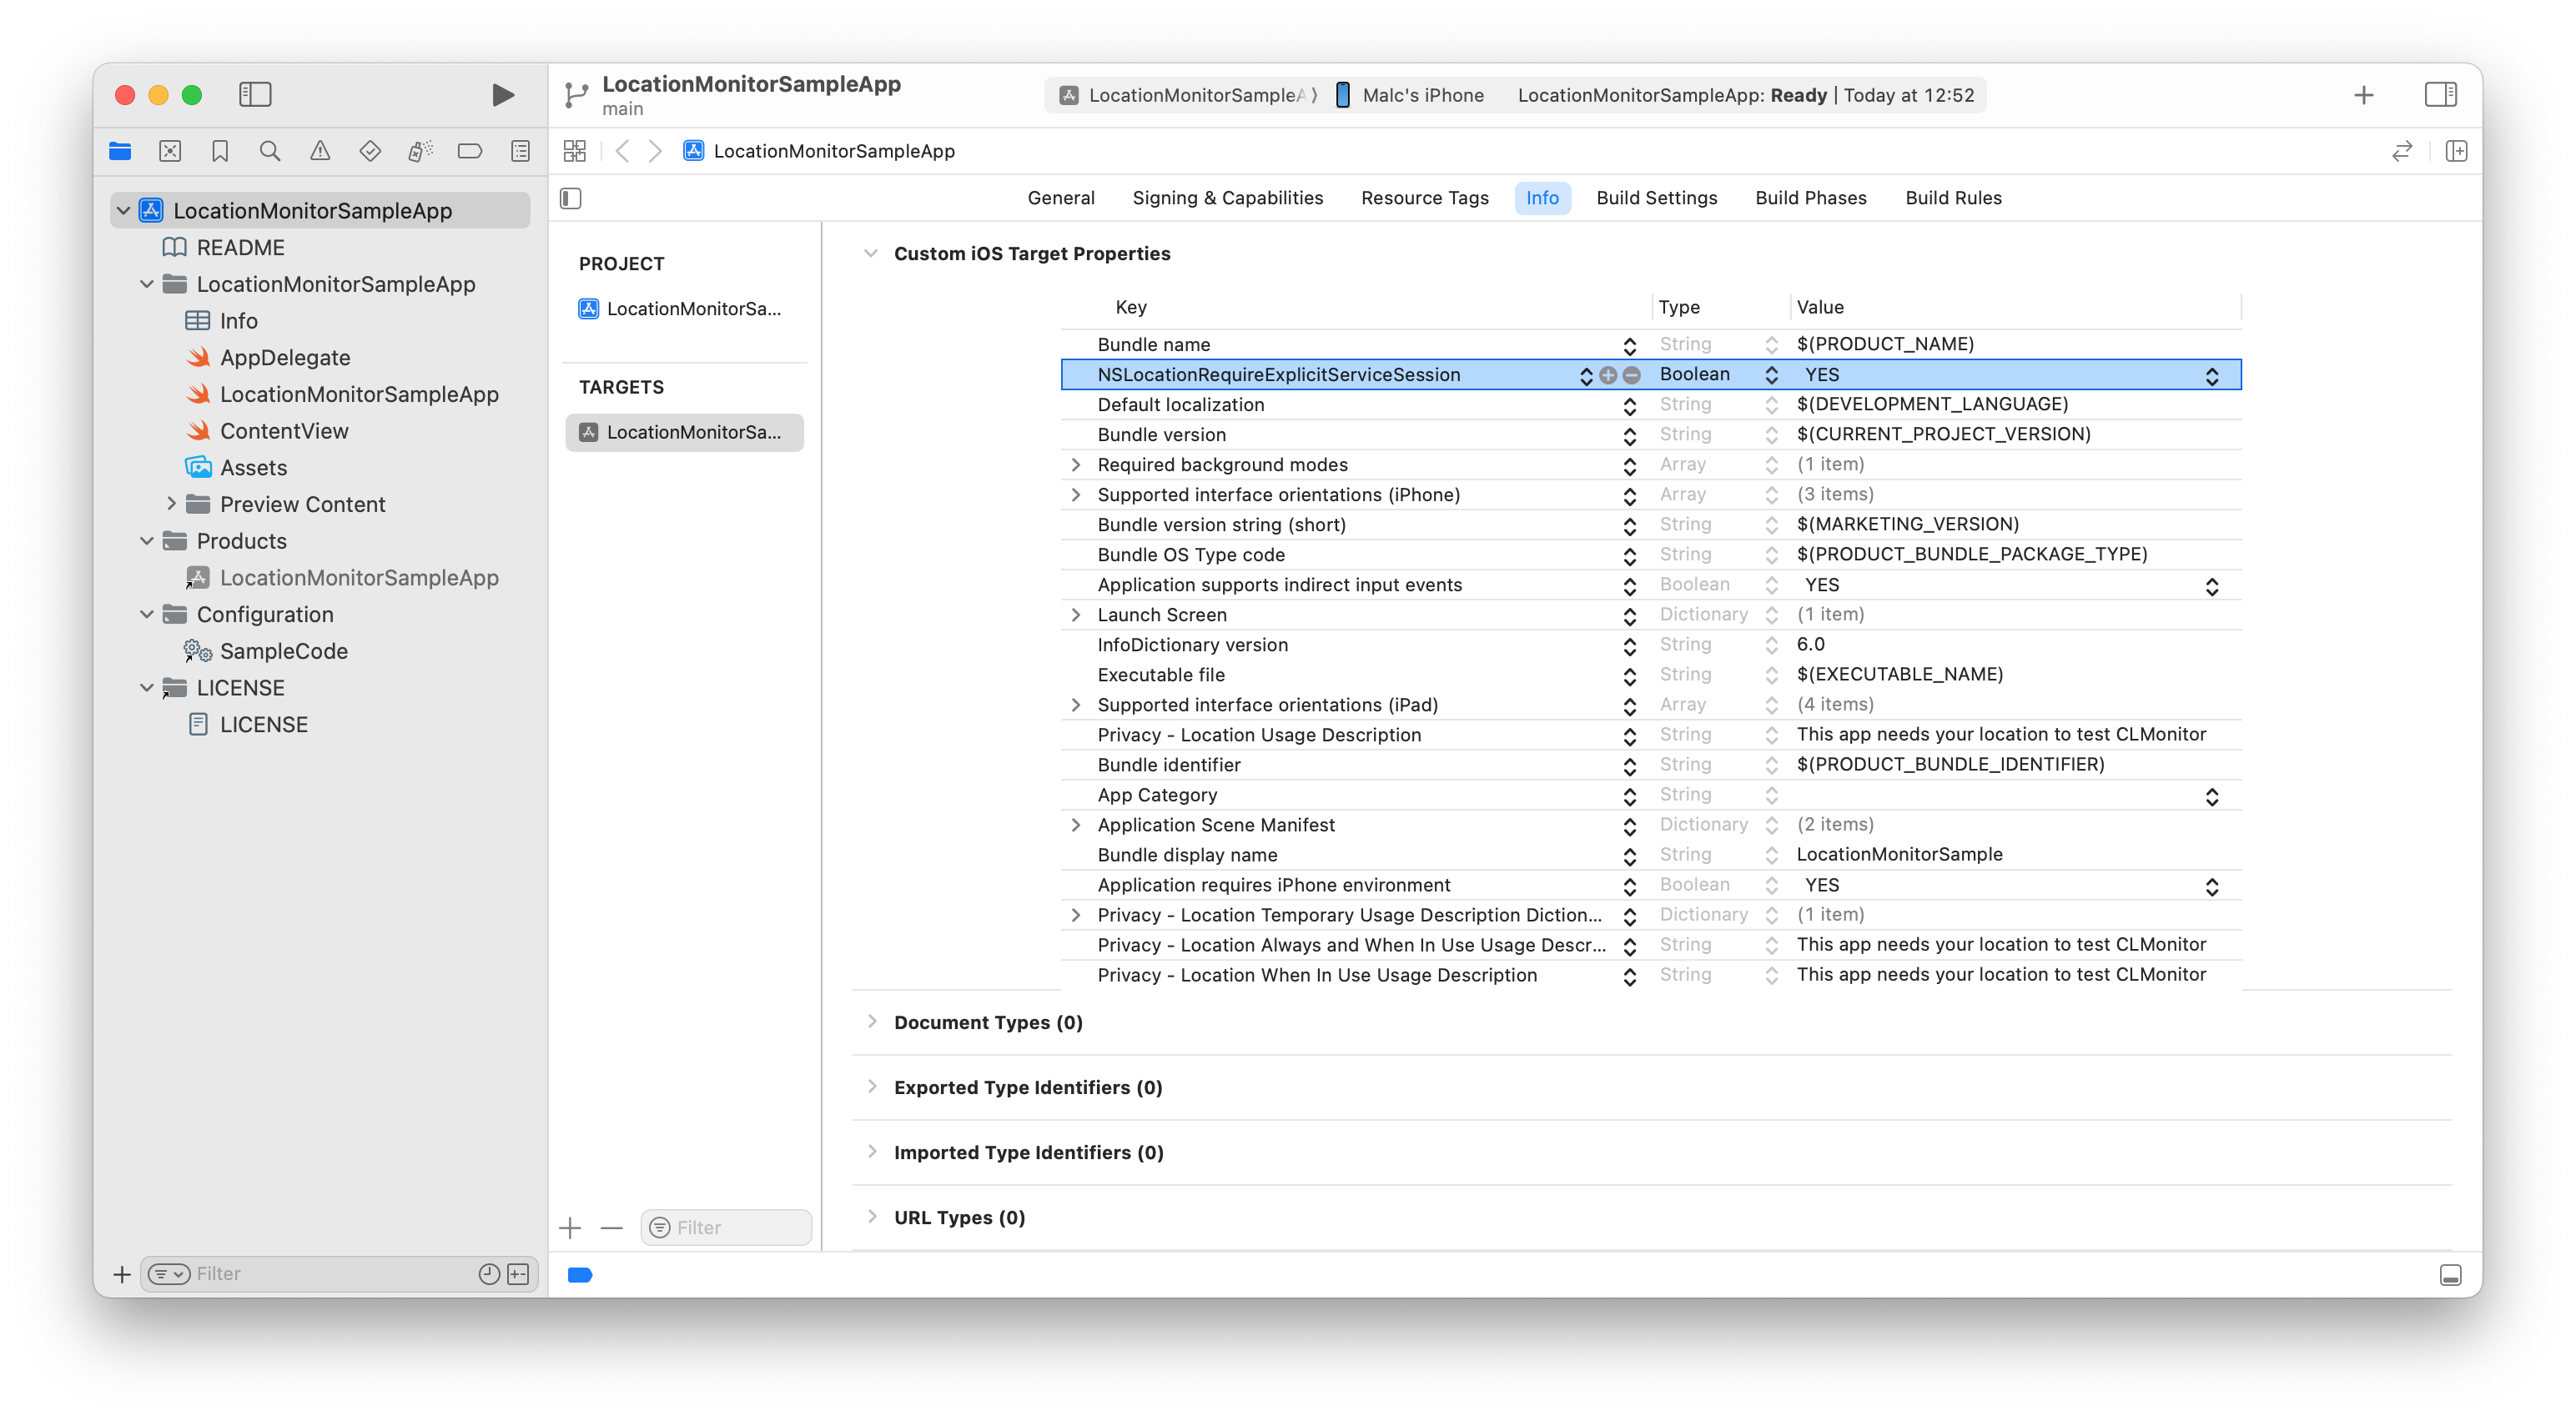Add a new file in navigator footer

pos(122,1274)
